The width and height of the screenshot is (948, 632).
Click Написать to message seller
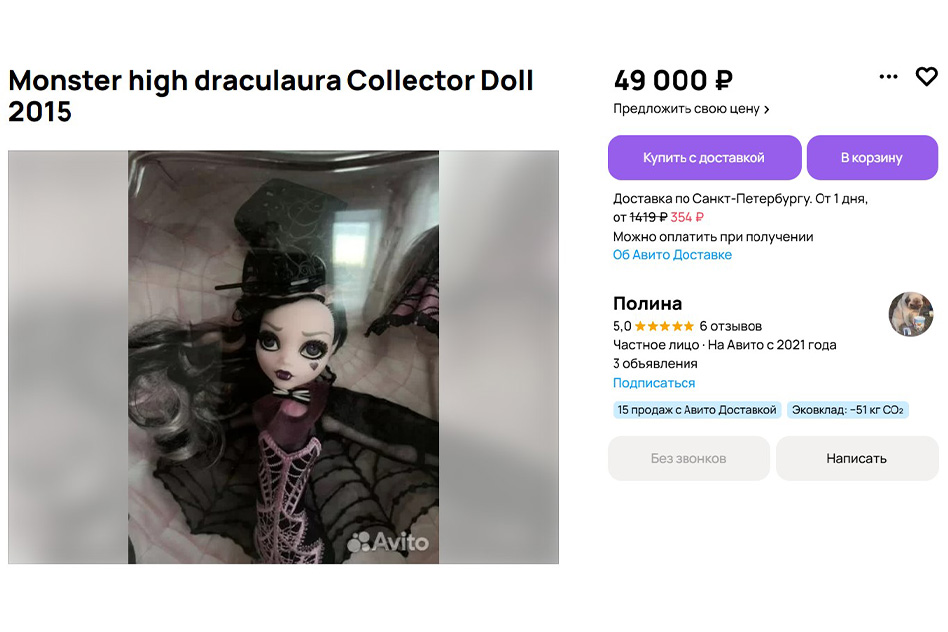pyautogui.click(x=857, y=458)
